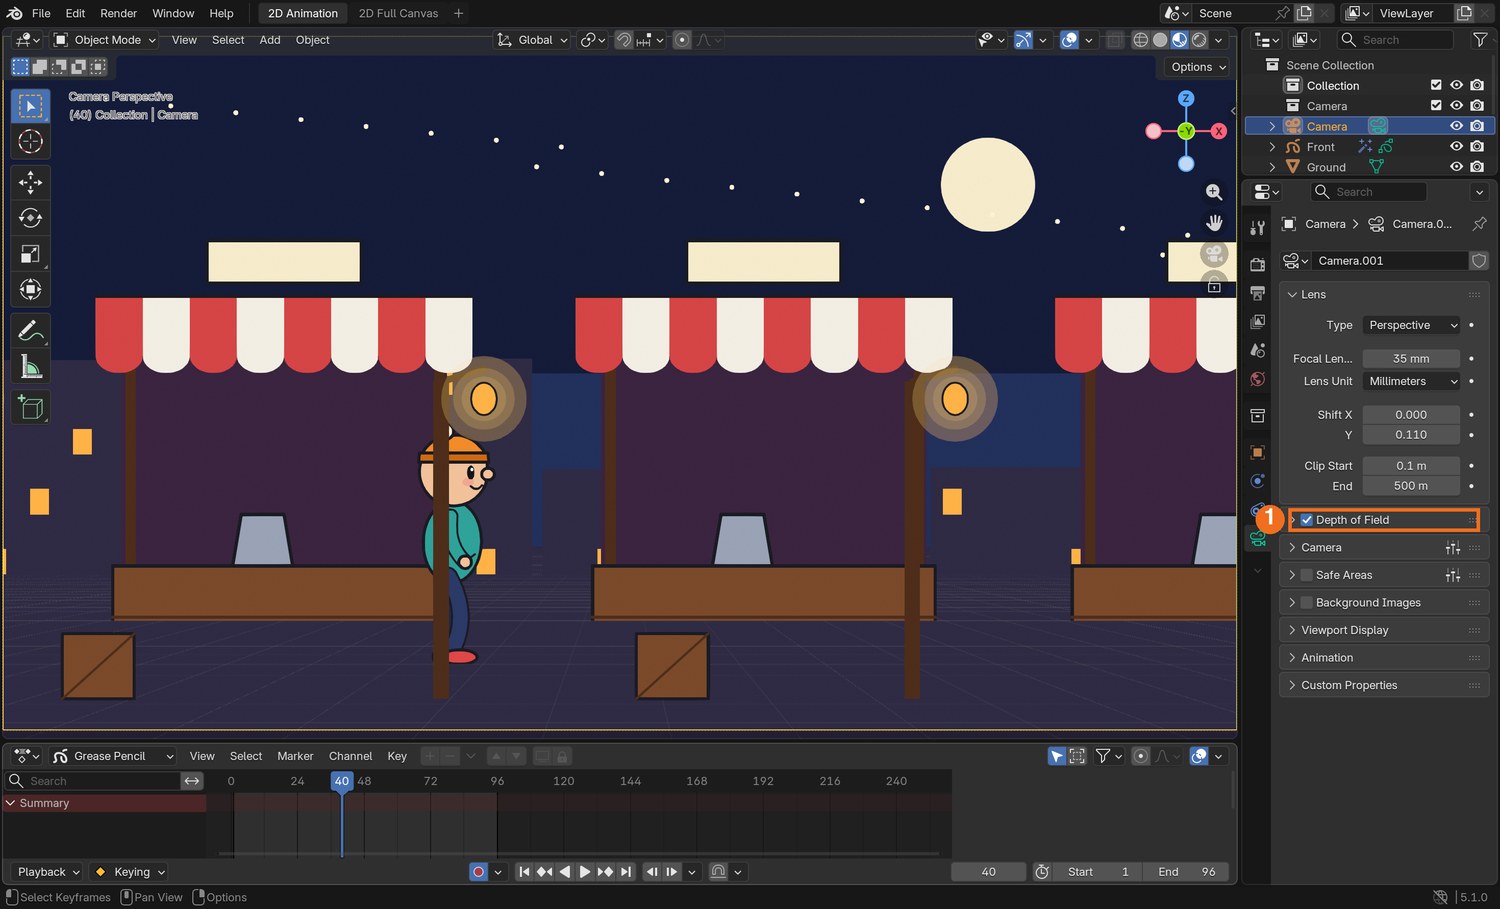Hide the Front object in viewport

[x=1456, y=147]
